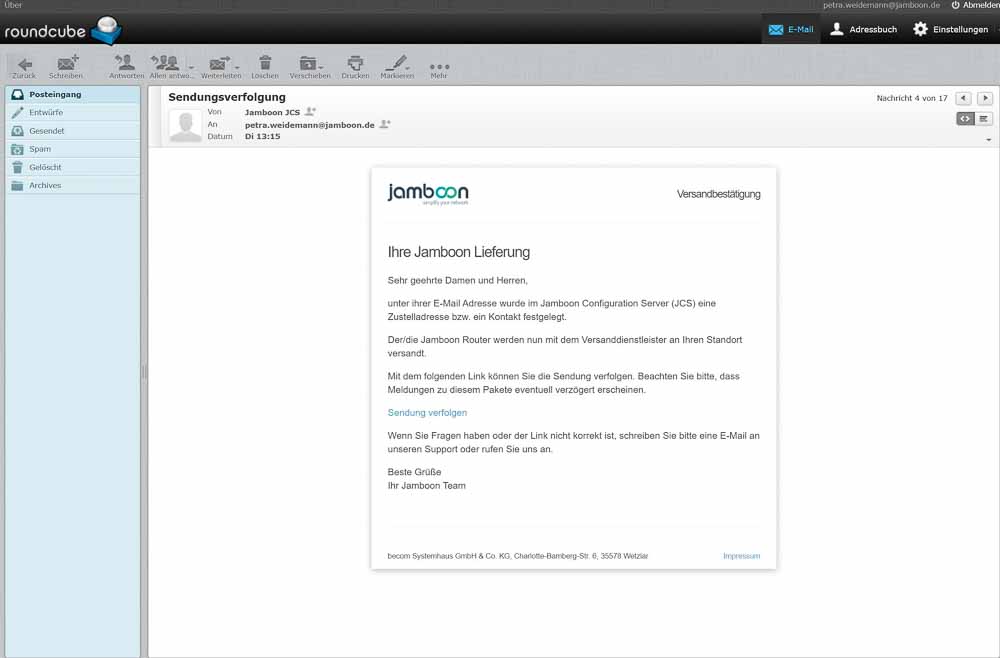
Task: Click the Über link
Action: pyautogui.click(x=13, y=5)
